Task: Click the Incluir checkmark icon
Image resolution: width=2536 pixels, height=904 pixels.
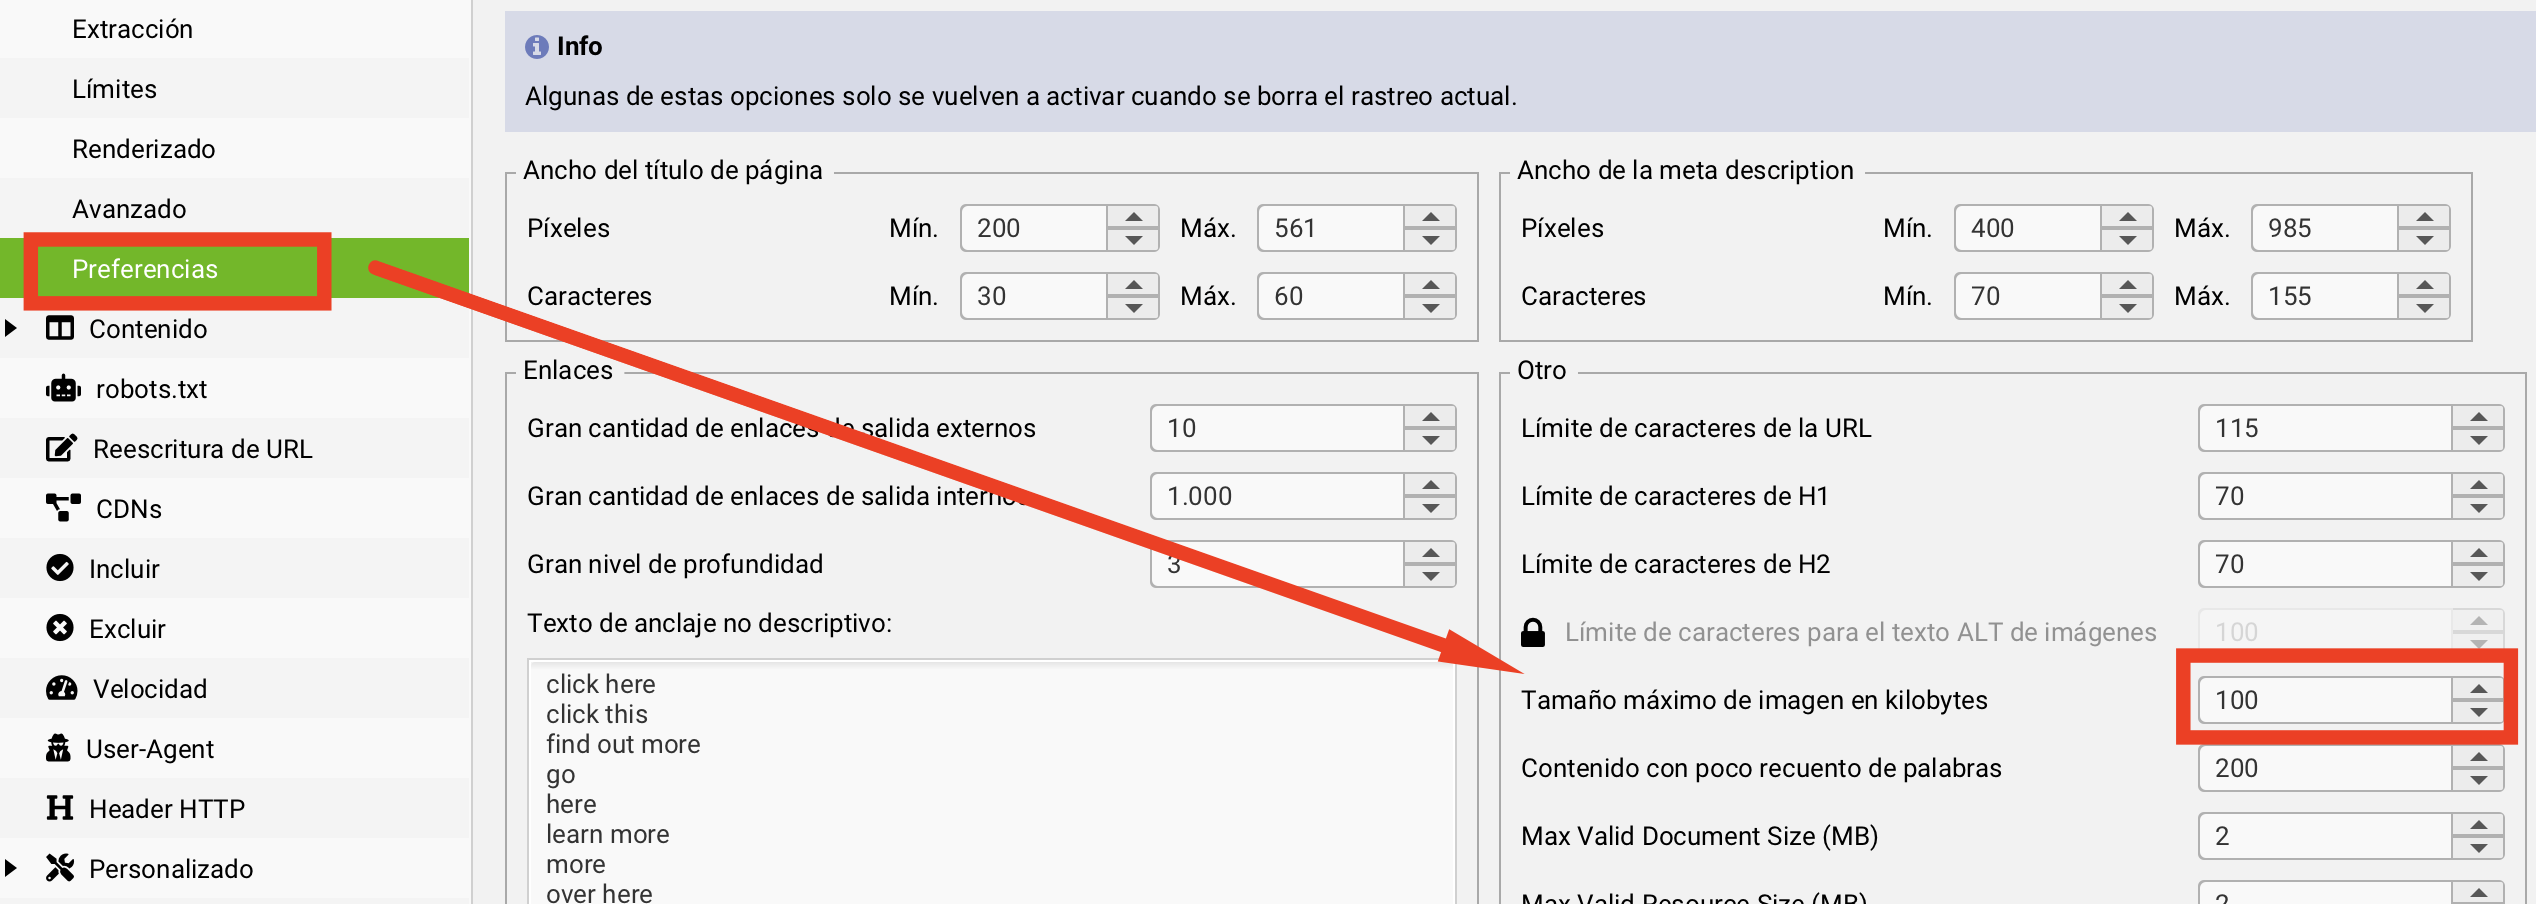Action: [x=60, y=568]
